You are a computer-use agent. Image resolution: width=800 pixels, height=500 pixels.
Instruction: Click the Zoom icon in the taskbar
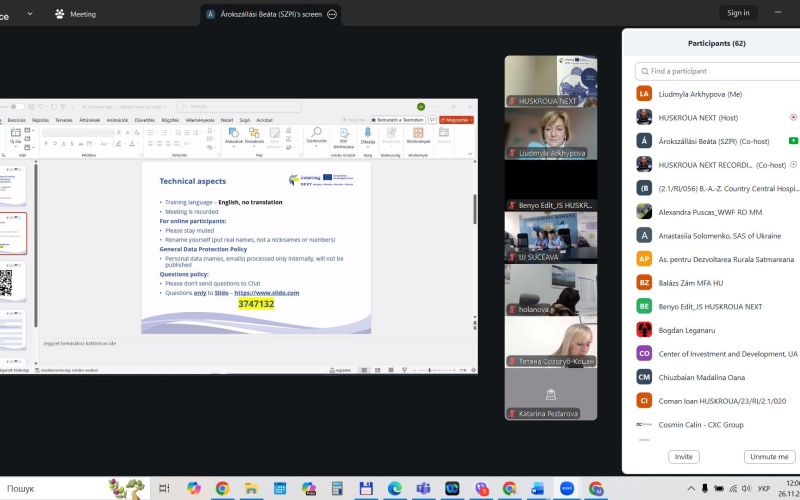click(x=567, y=489)
